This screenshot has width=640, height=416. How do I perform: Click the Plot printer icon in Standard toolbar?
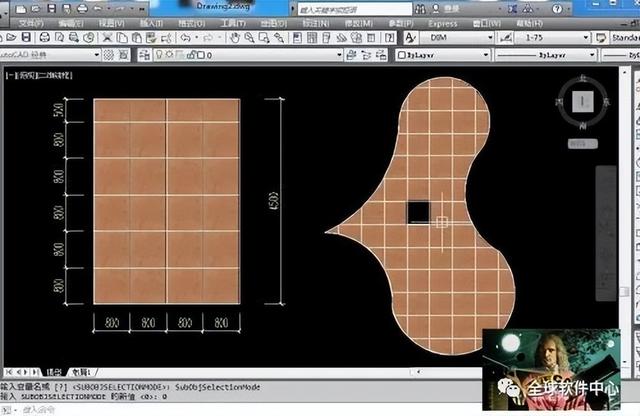click(x=44, y=38)
